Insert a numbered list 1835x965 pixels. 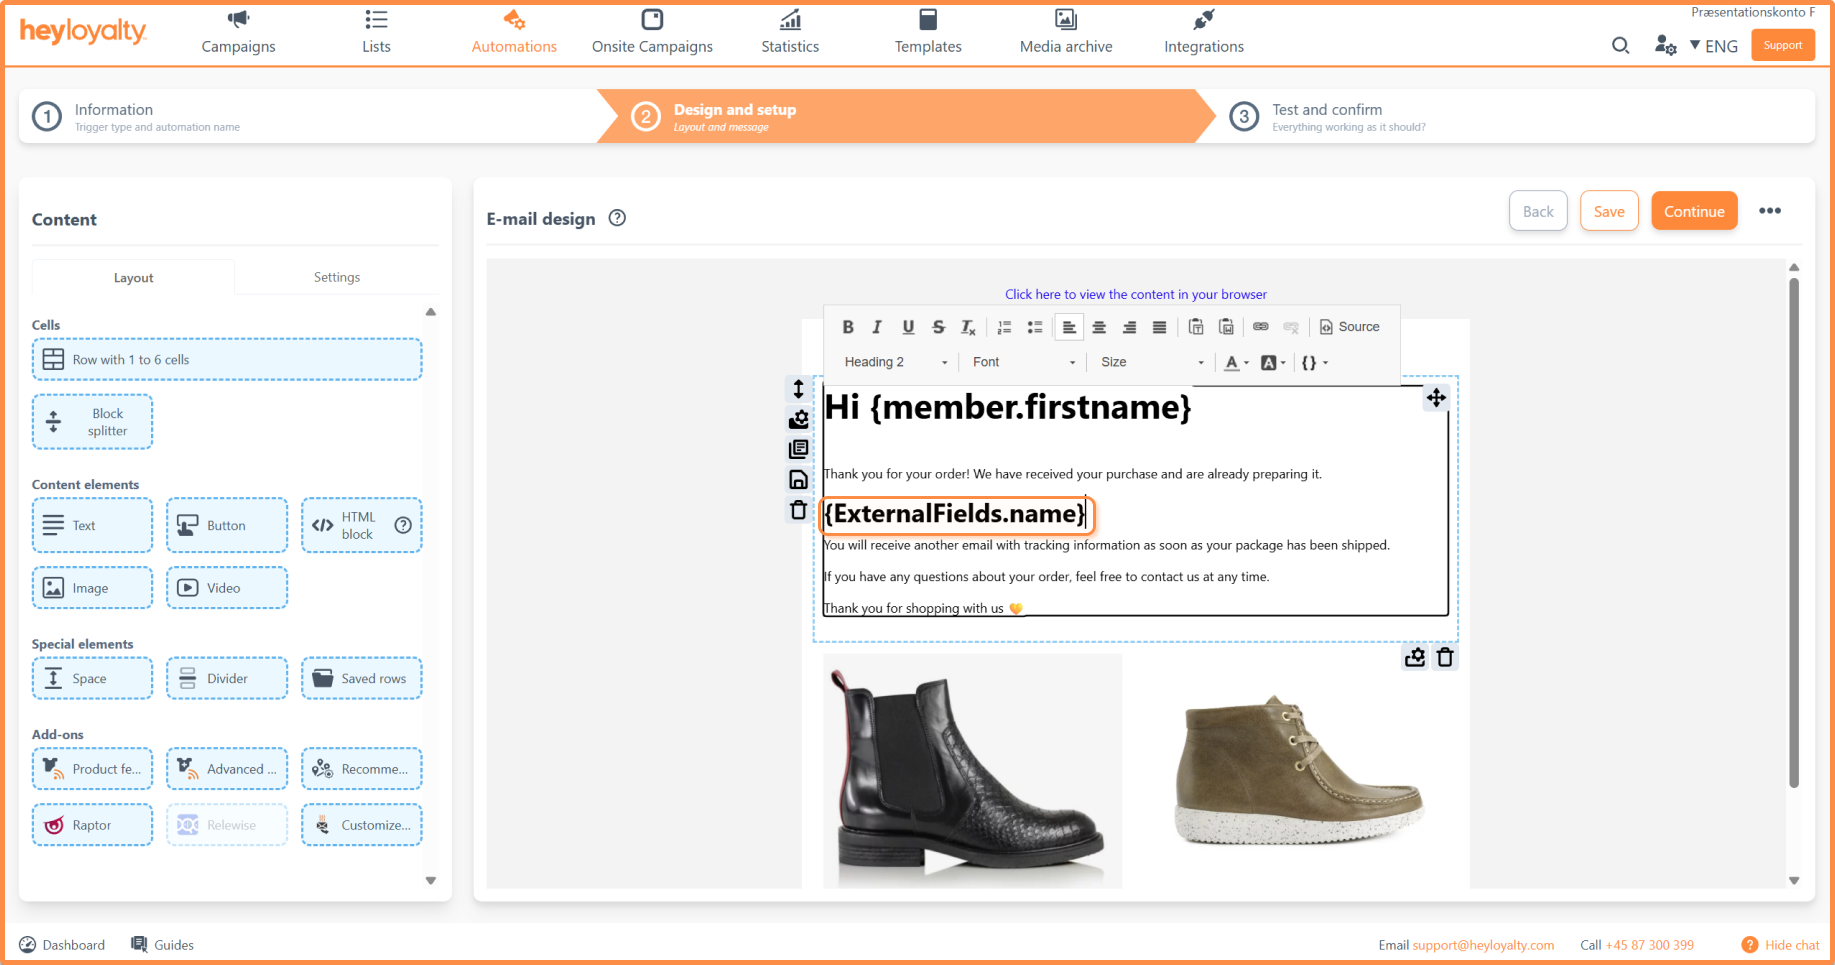1004,327
